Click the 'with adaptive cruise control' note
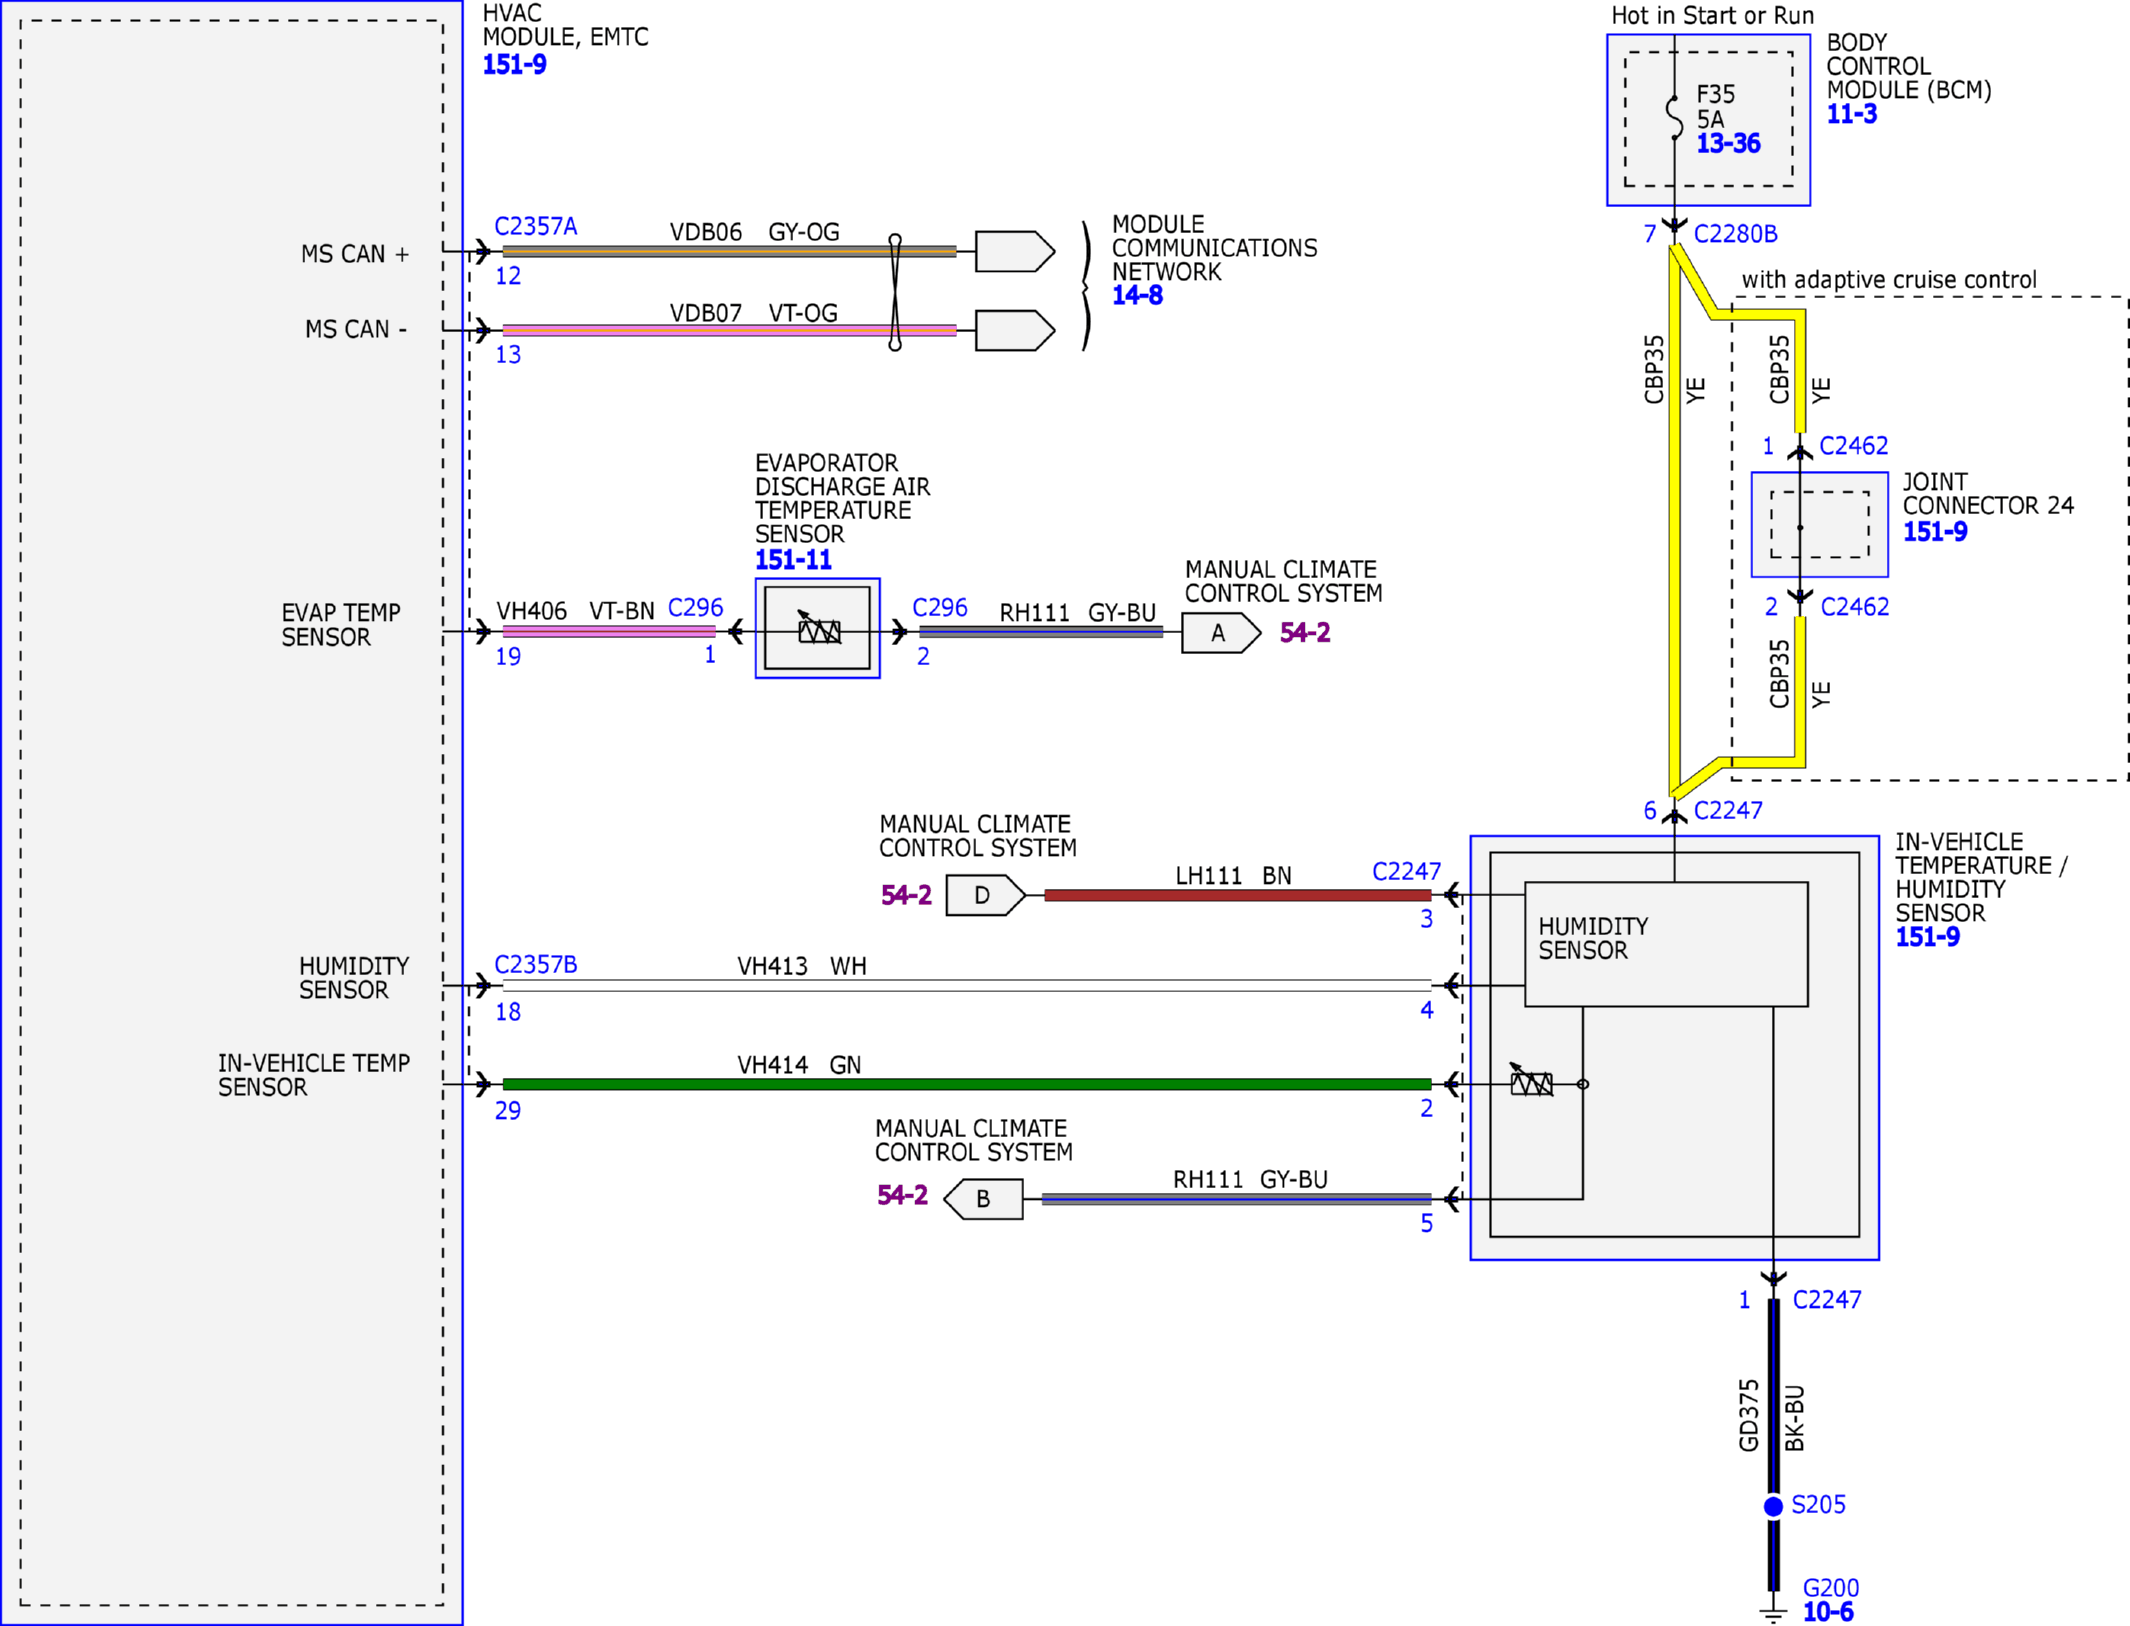Image resolution: width=2130 pixels, height=1626 pixels. point(1888,280)
